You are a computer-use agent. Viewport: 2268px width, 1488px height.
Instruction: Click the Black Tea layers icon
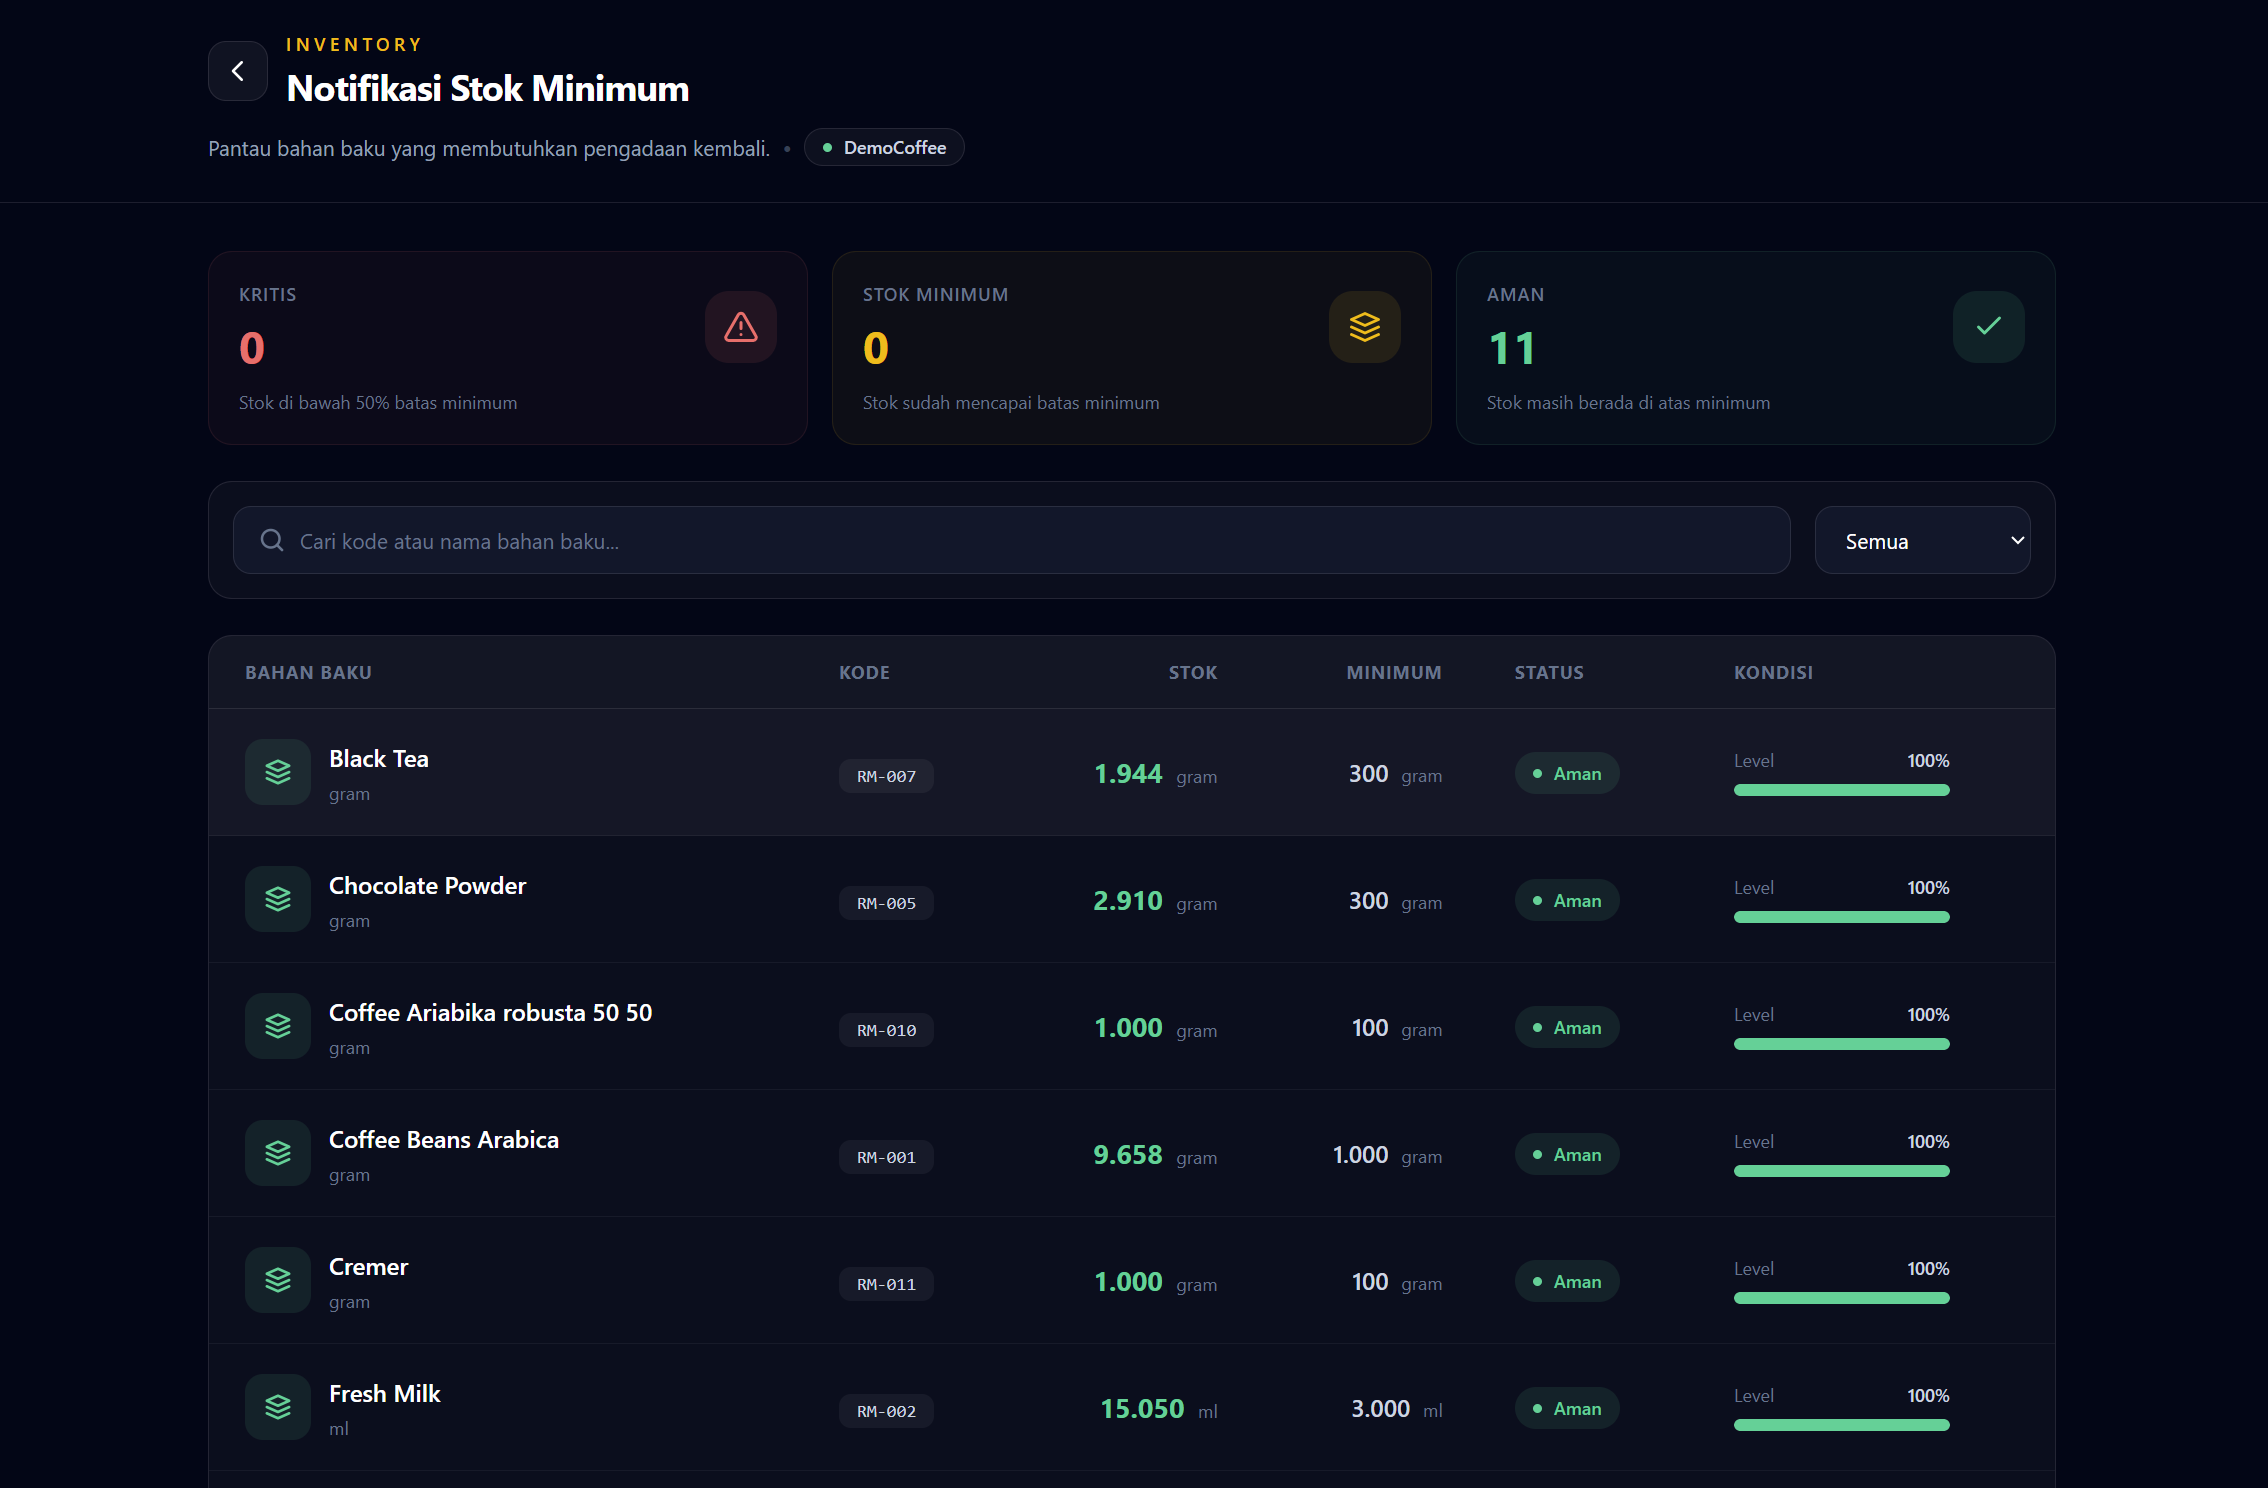(278, 772)
